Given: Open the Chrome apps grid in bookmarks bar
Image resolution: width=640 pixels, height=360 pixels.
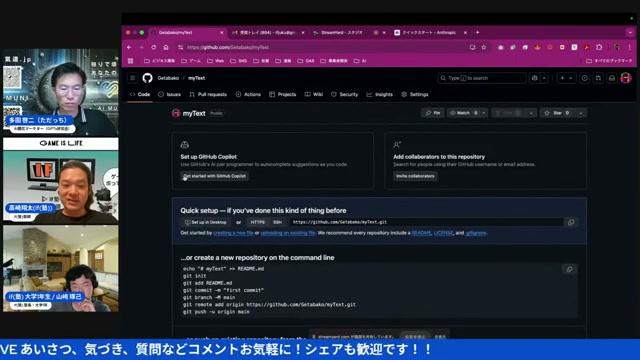Looking at the screenshot, I should click(x=131, y=61).
